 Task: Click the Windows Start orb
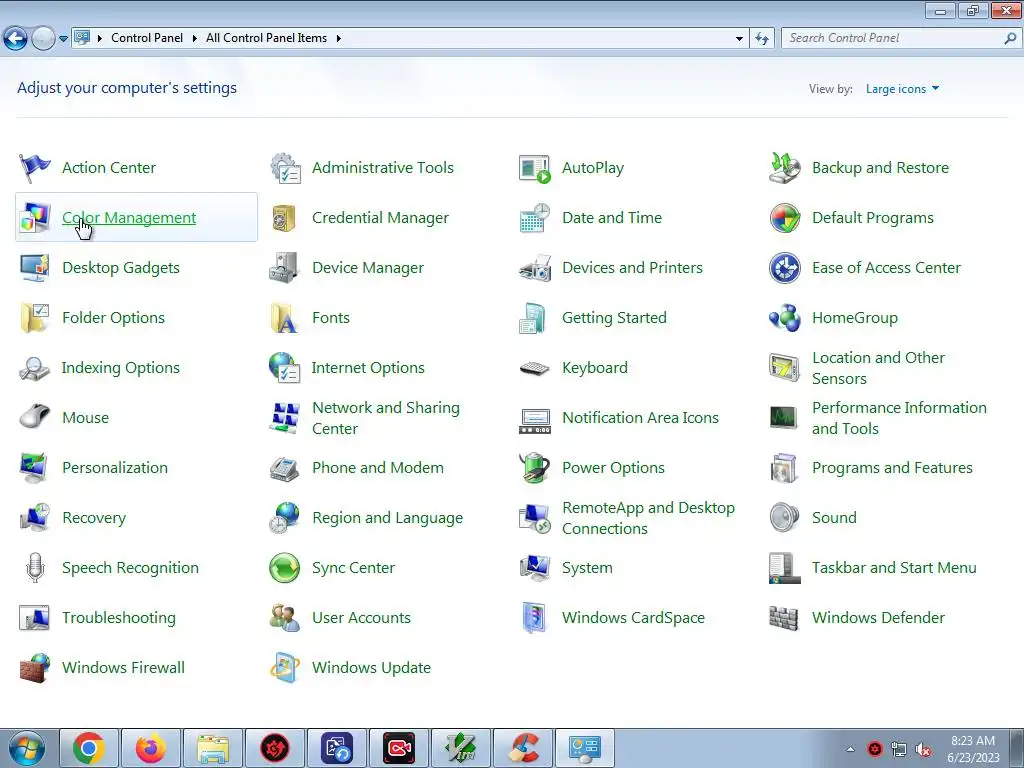click(x=26, y=749)
